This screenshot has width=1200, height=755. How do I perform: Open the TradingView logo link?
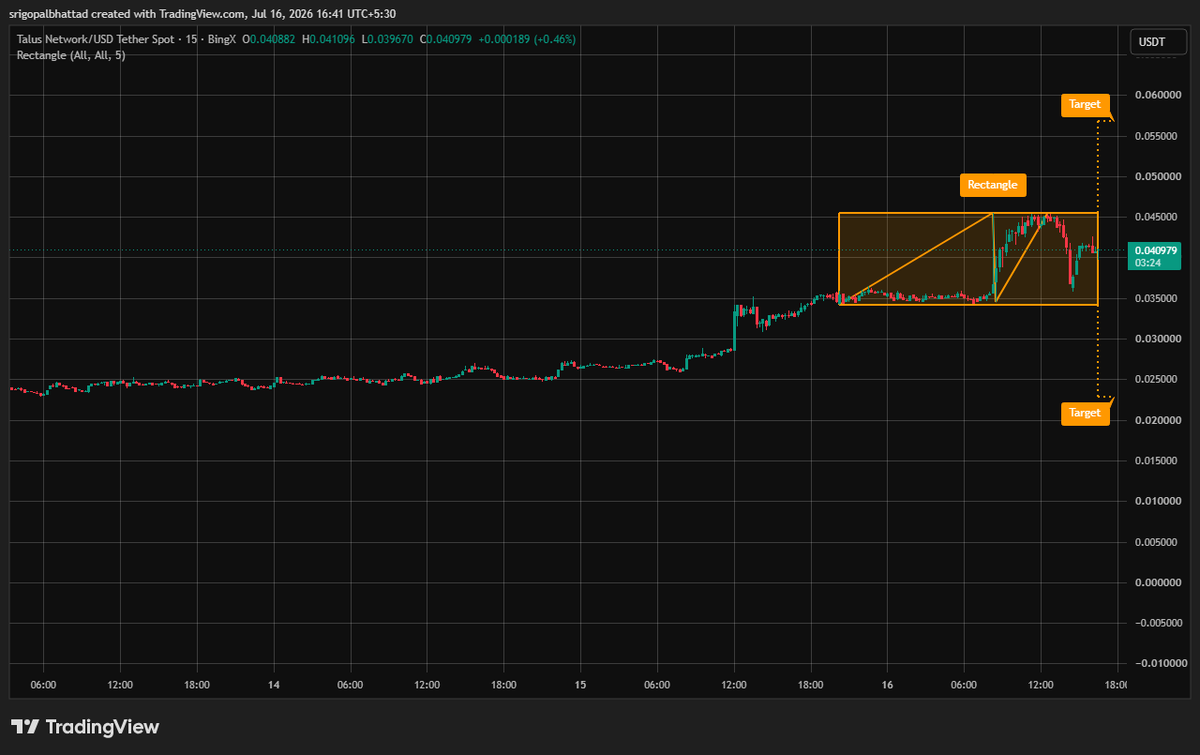point(85,727)
